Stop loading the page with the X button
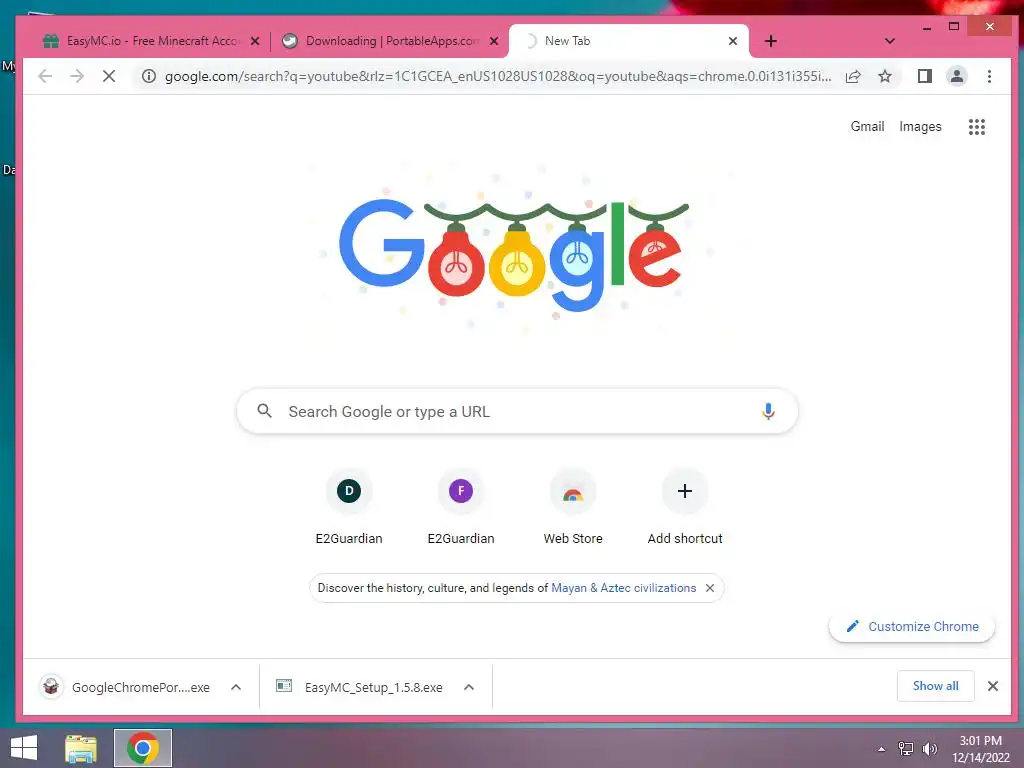The height and width of the screenshot is (768, 1024). pos(109,76)
